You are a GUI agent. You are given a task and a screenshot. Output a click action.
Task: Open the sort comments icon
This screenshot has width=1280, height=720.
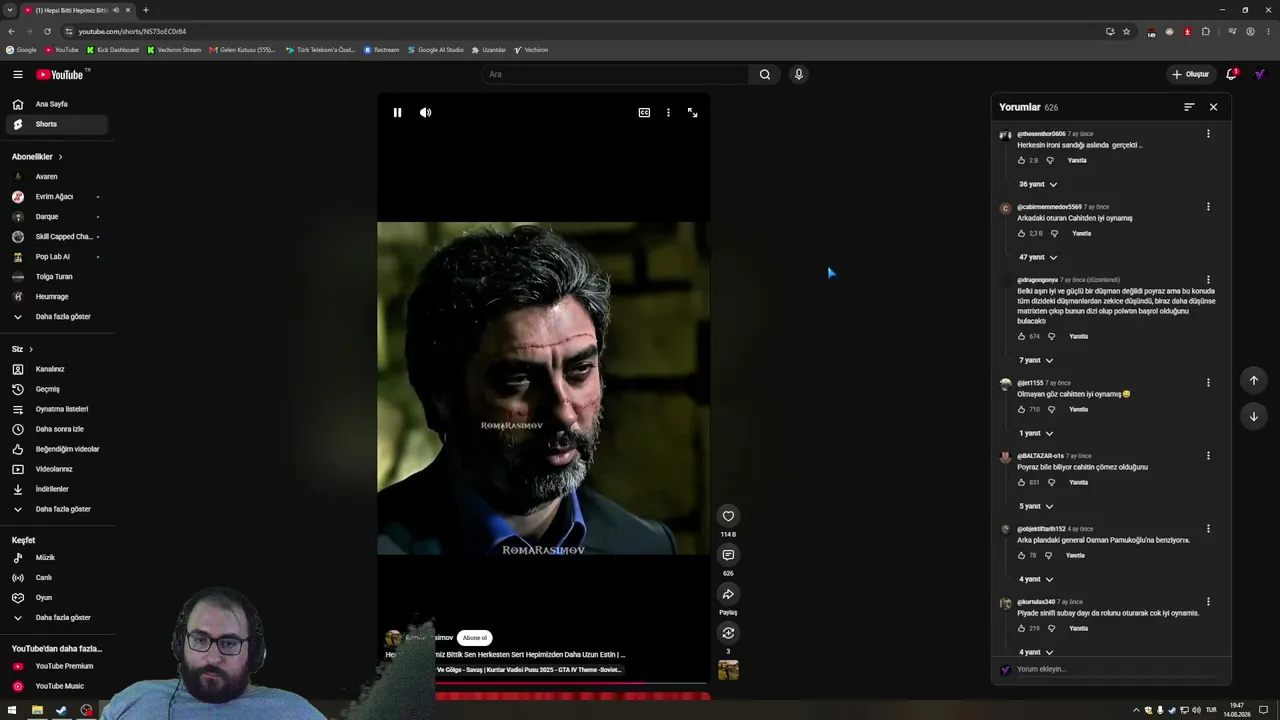(x=1189, y=107)
